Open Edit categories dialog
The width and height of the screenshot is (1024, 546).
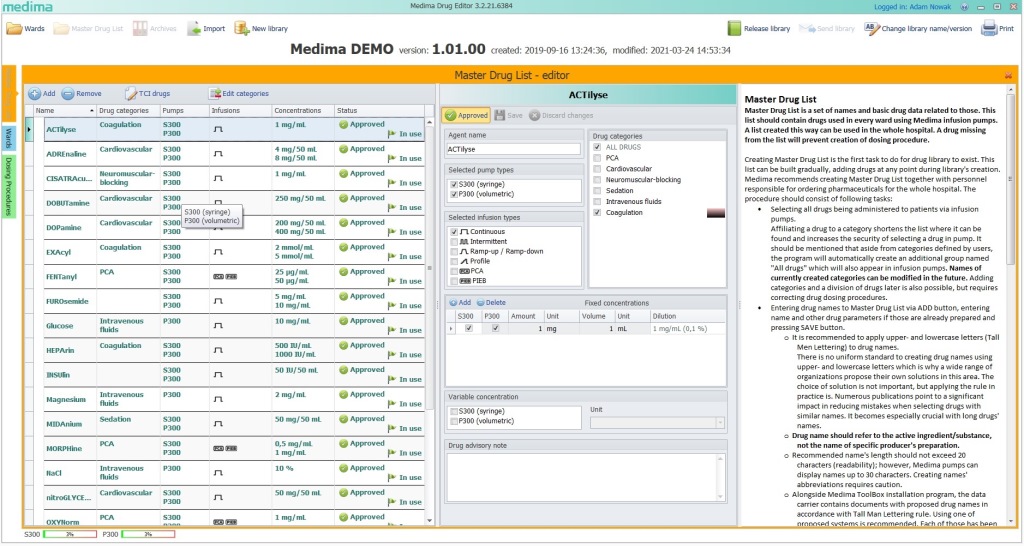239,93
